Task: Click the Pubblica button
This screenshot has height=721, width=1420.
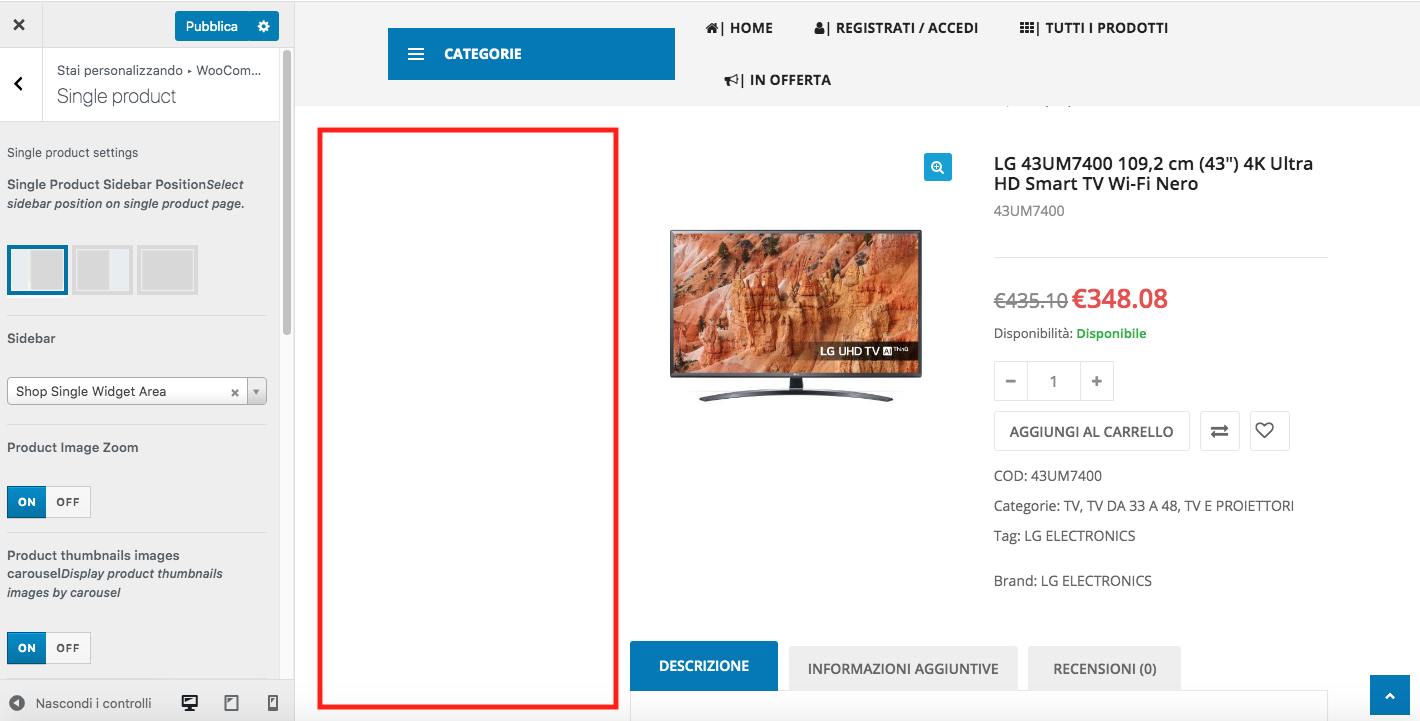Action: point(212,26)
